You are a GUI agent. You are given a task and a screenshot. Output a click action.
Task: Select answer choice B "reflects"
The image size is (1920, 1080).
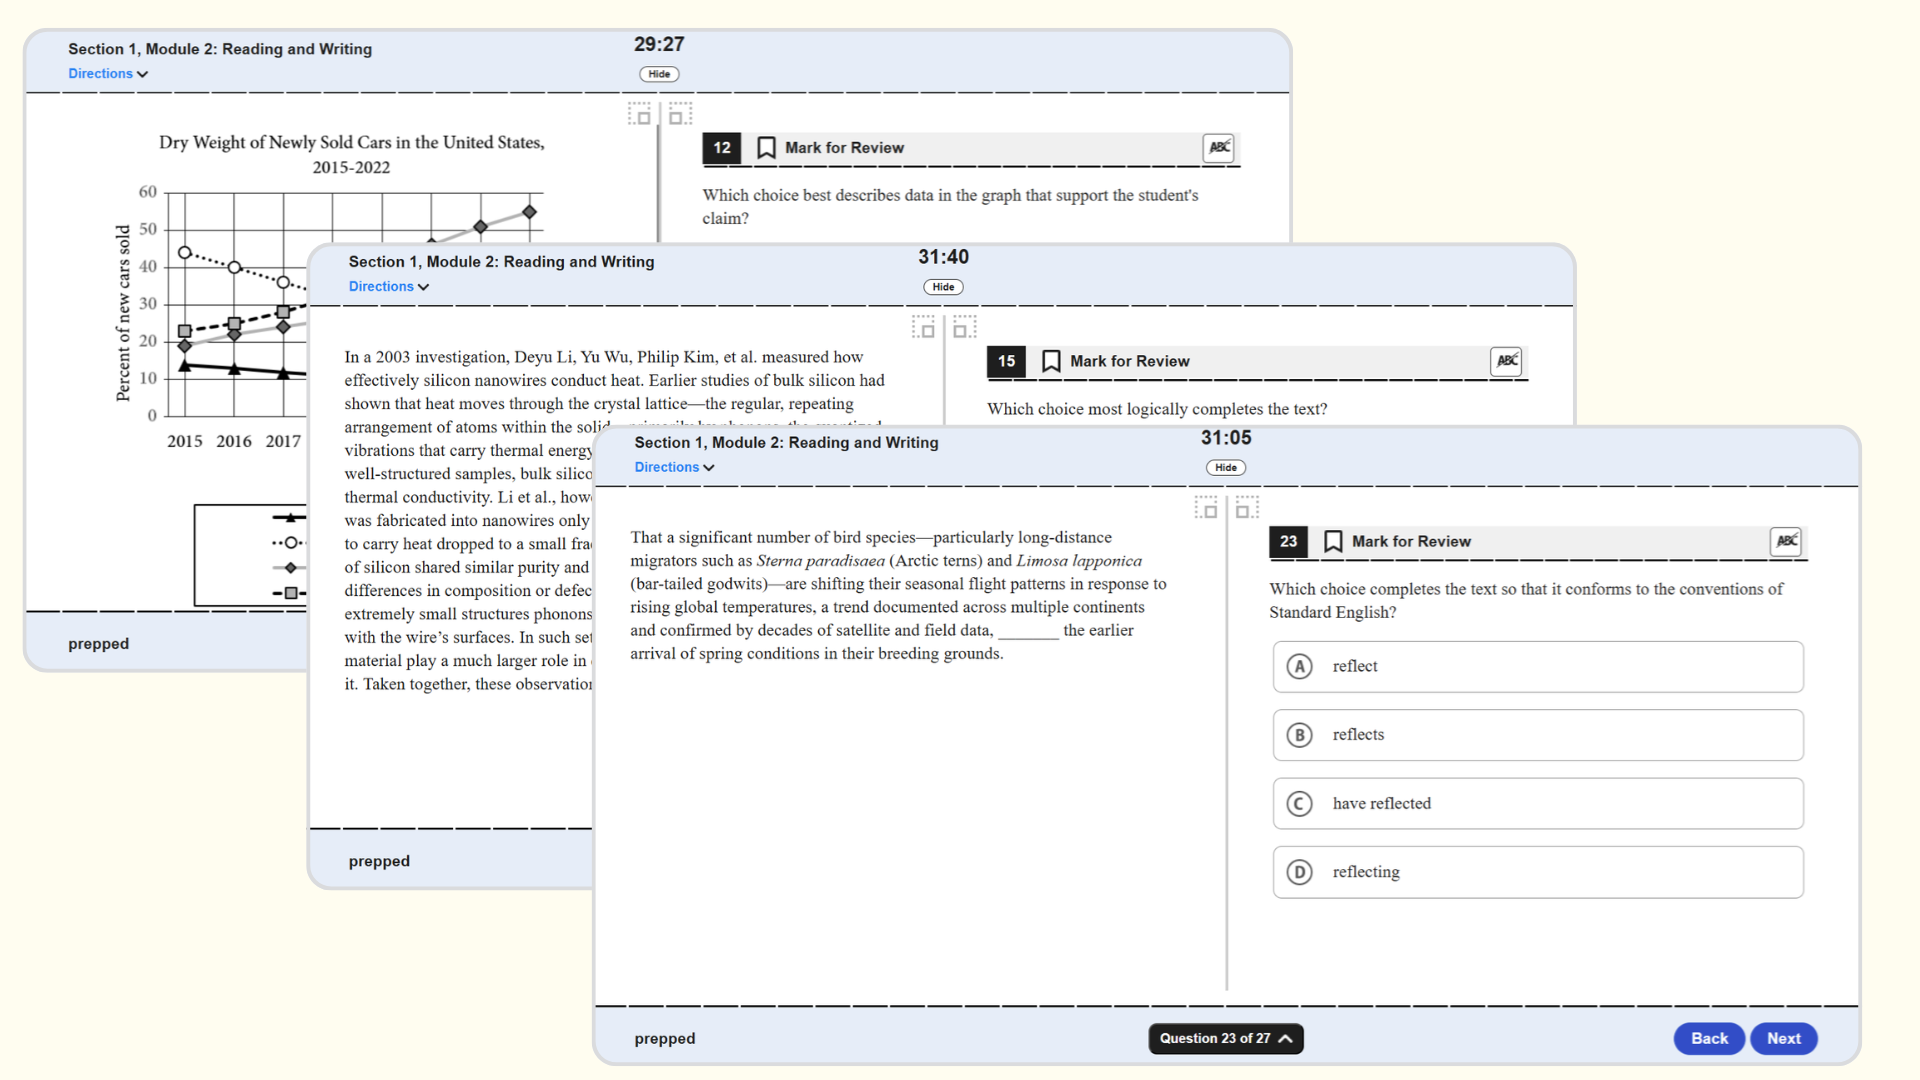click(x=1537, y=735)
